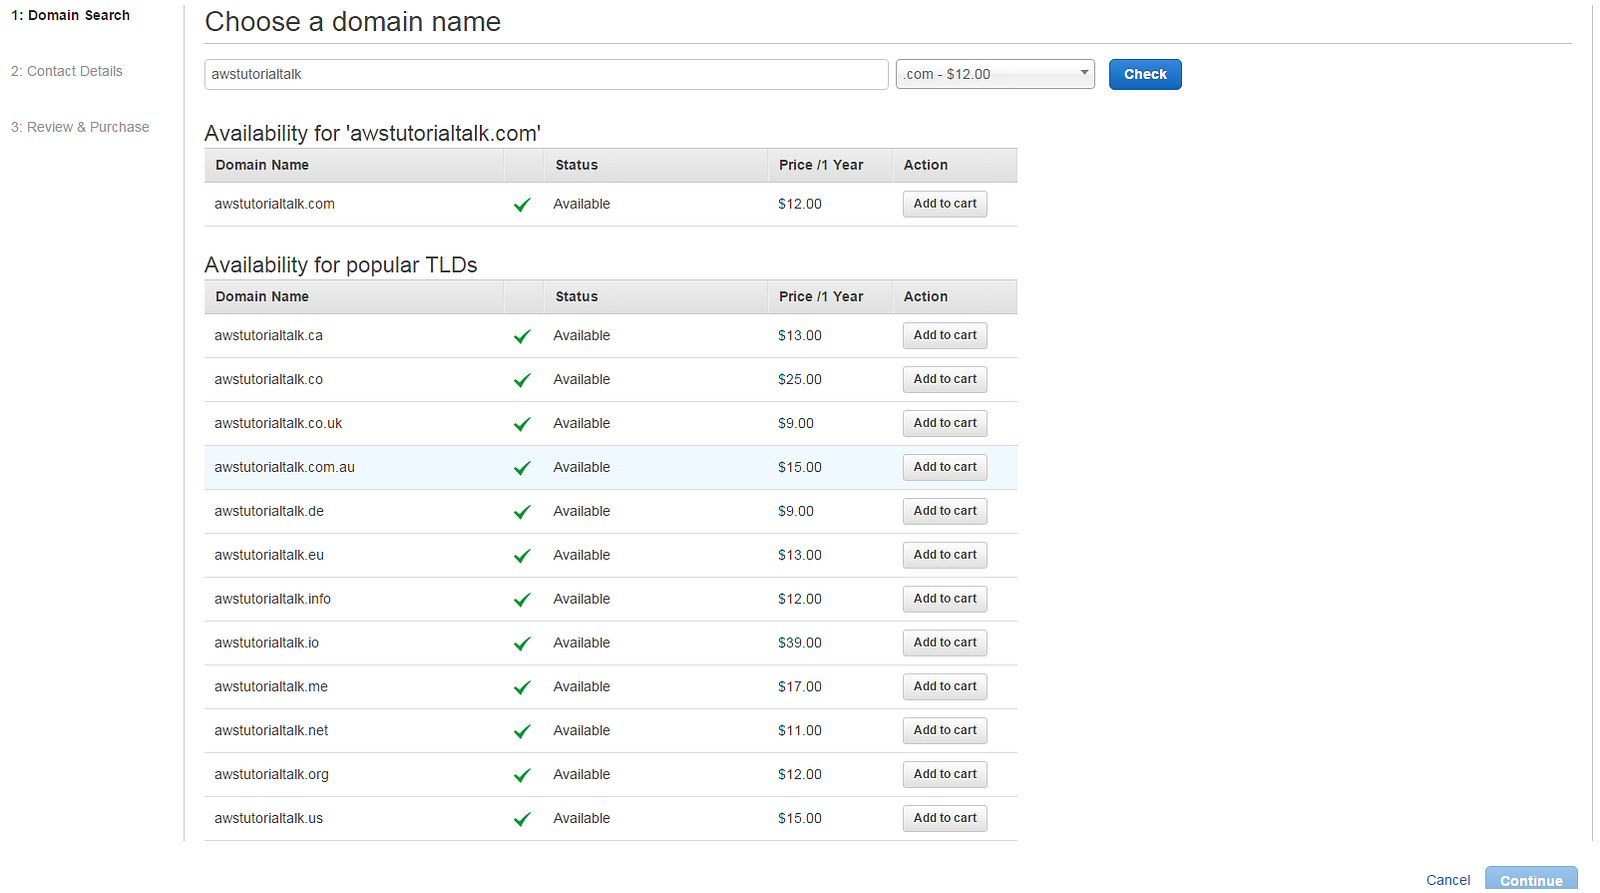The width and height of the screenshot is (1600, 893).
Task: Add awstutorialtalk.de to cart
Action: pyautogui.click(x=945, y=511)
